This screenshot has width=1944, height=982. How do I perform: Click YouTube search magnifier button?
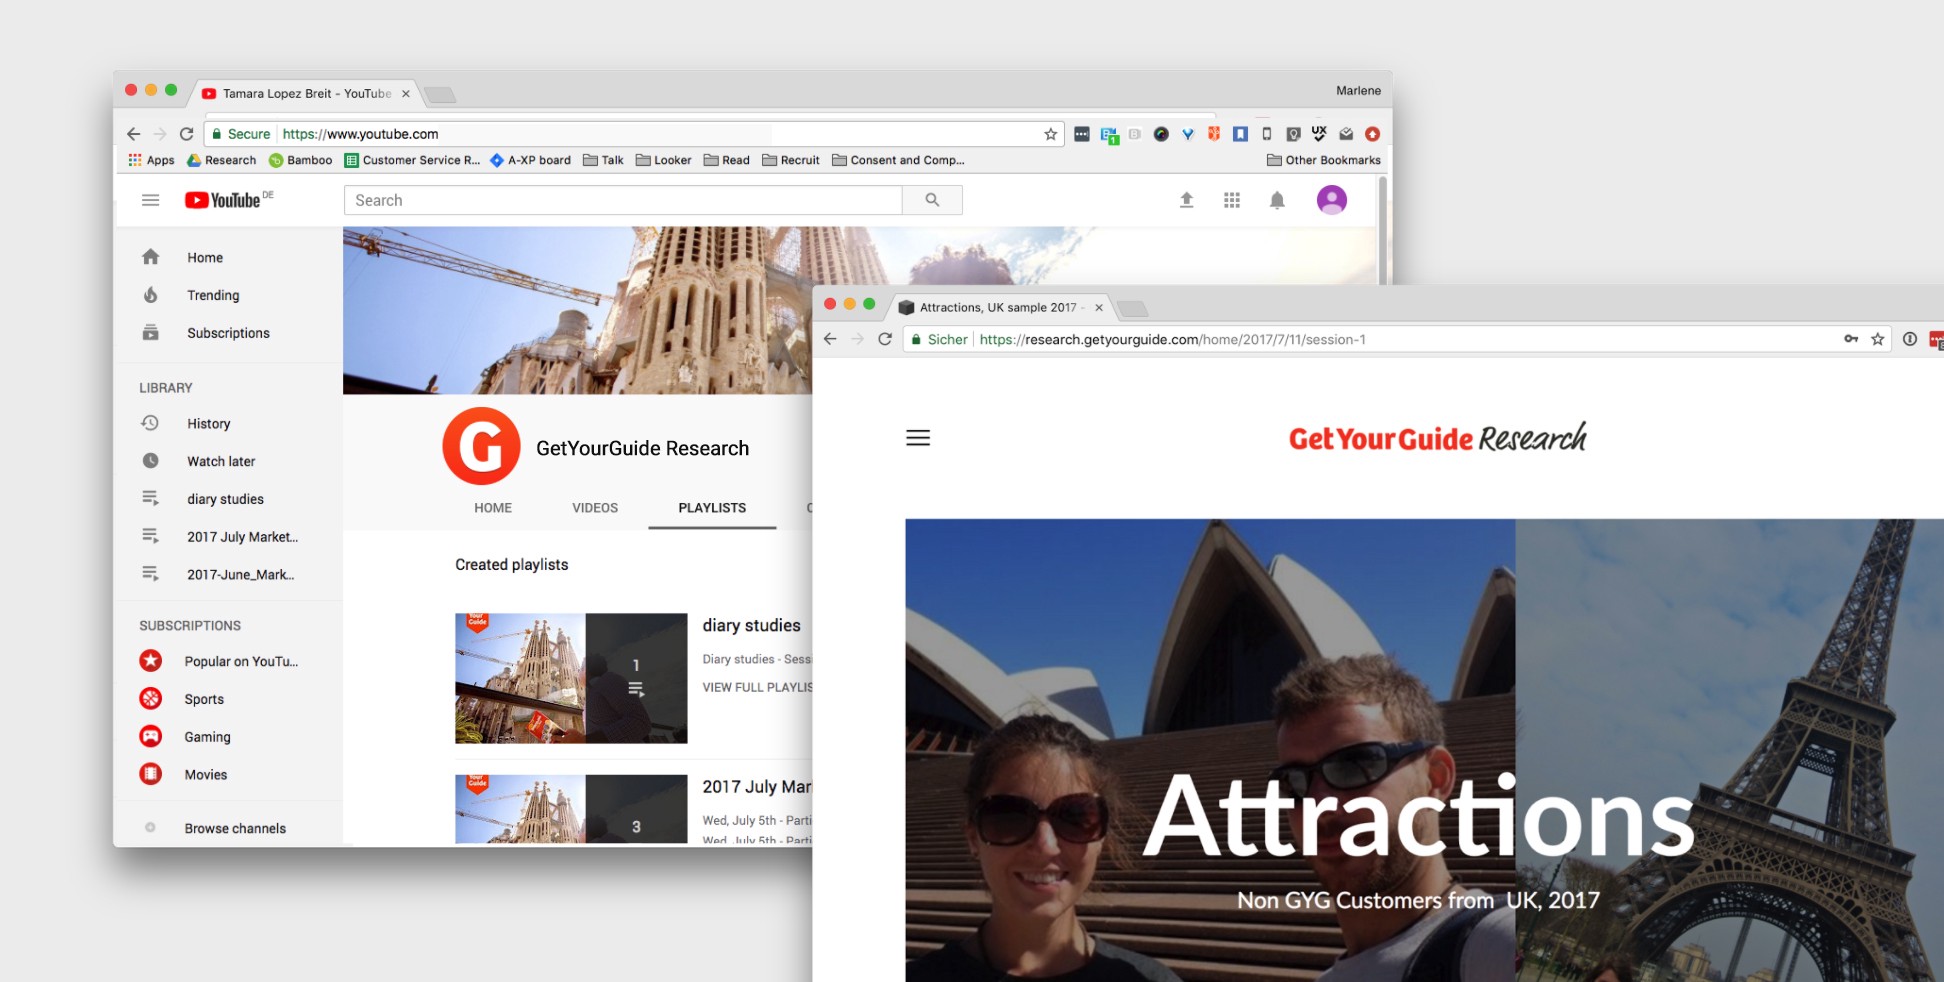932,200
